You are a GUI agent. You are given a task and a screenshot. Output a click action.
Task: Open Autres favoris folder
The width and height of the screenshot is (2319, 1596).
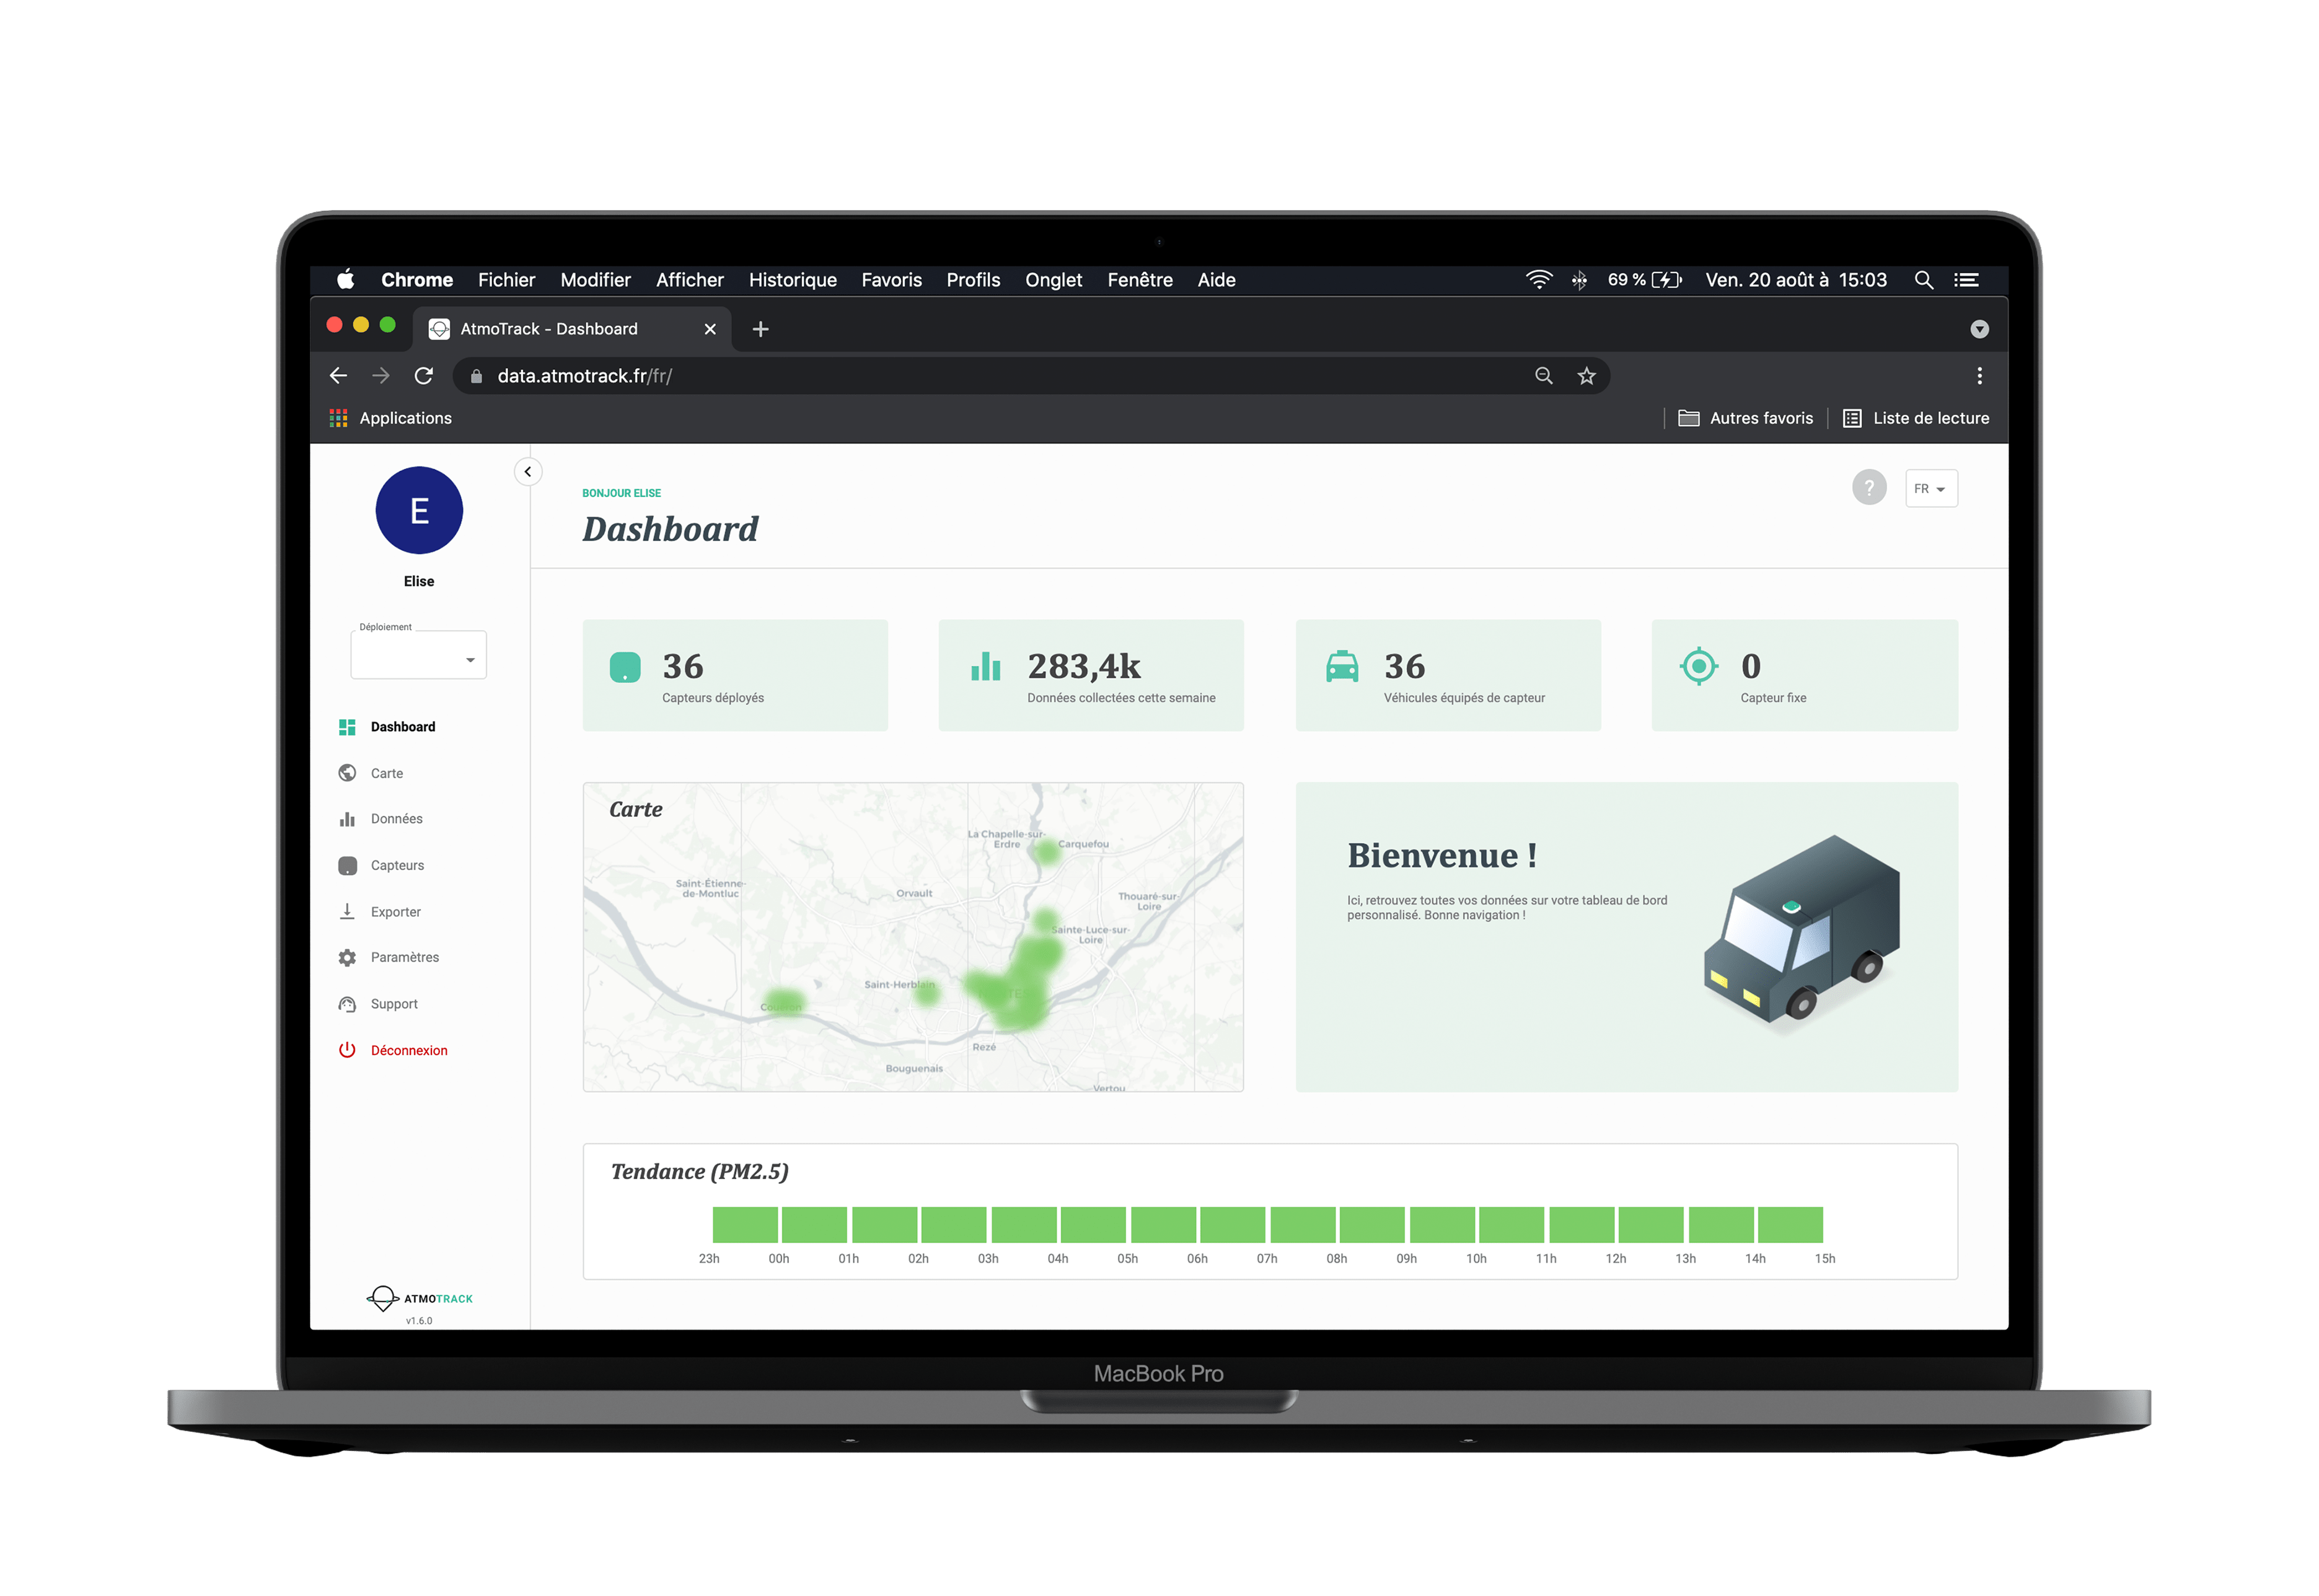coord(1745,418)
